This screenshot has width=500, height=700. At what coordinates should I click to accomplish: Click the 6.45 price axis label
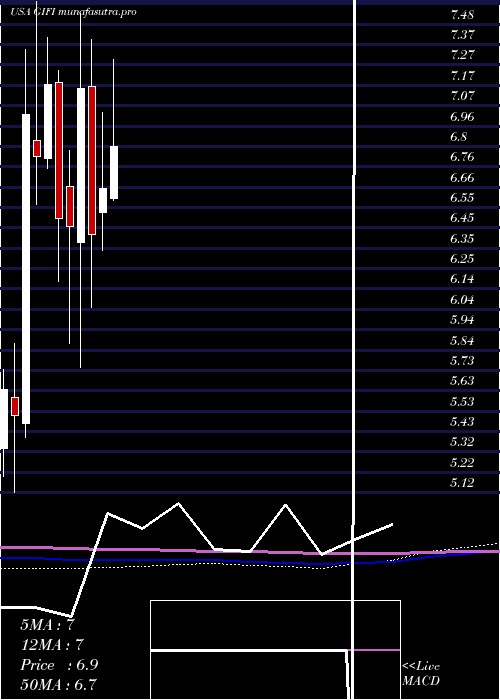[x=462, y=218]
